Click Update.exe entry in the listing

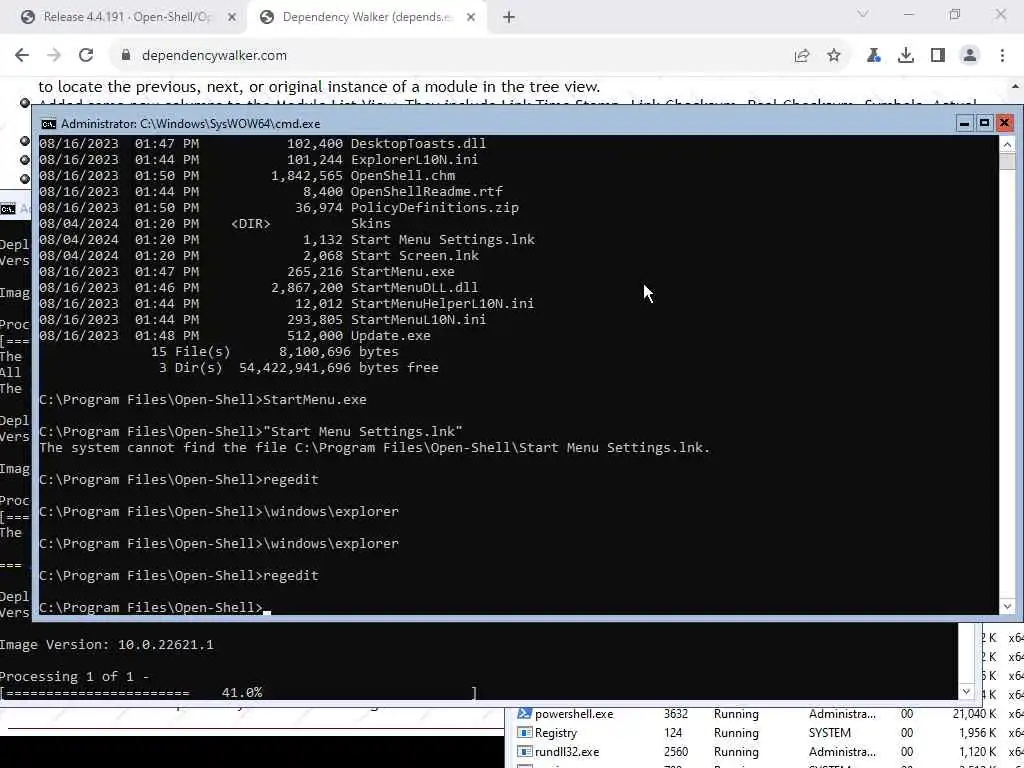[391, 336]
